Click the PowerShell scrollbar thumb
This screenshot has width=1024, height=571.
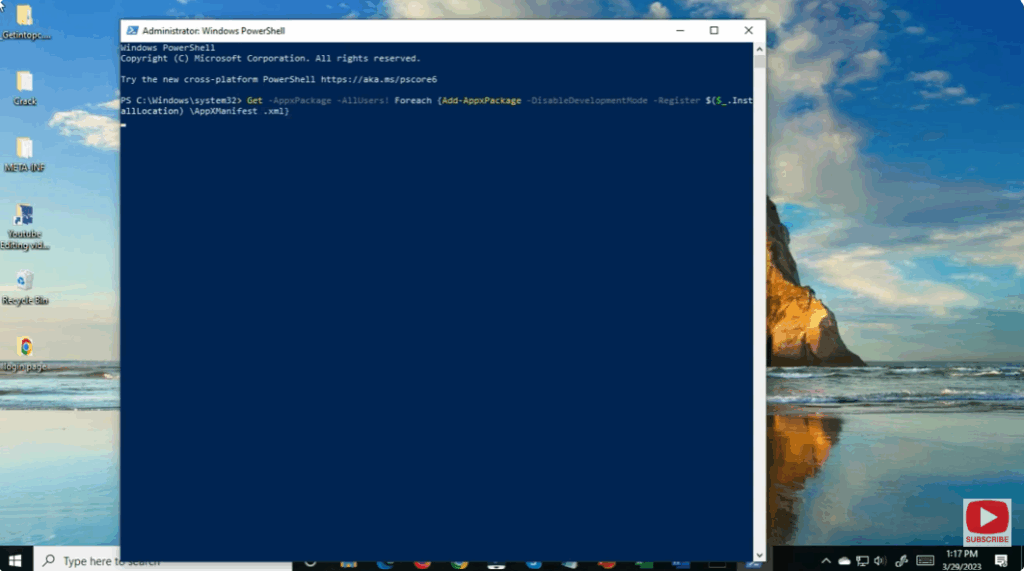pyautogui.click(x=759, y=61)
